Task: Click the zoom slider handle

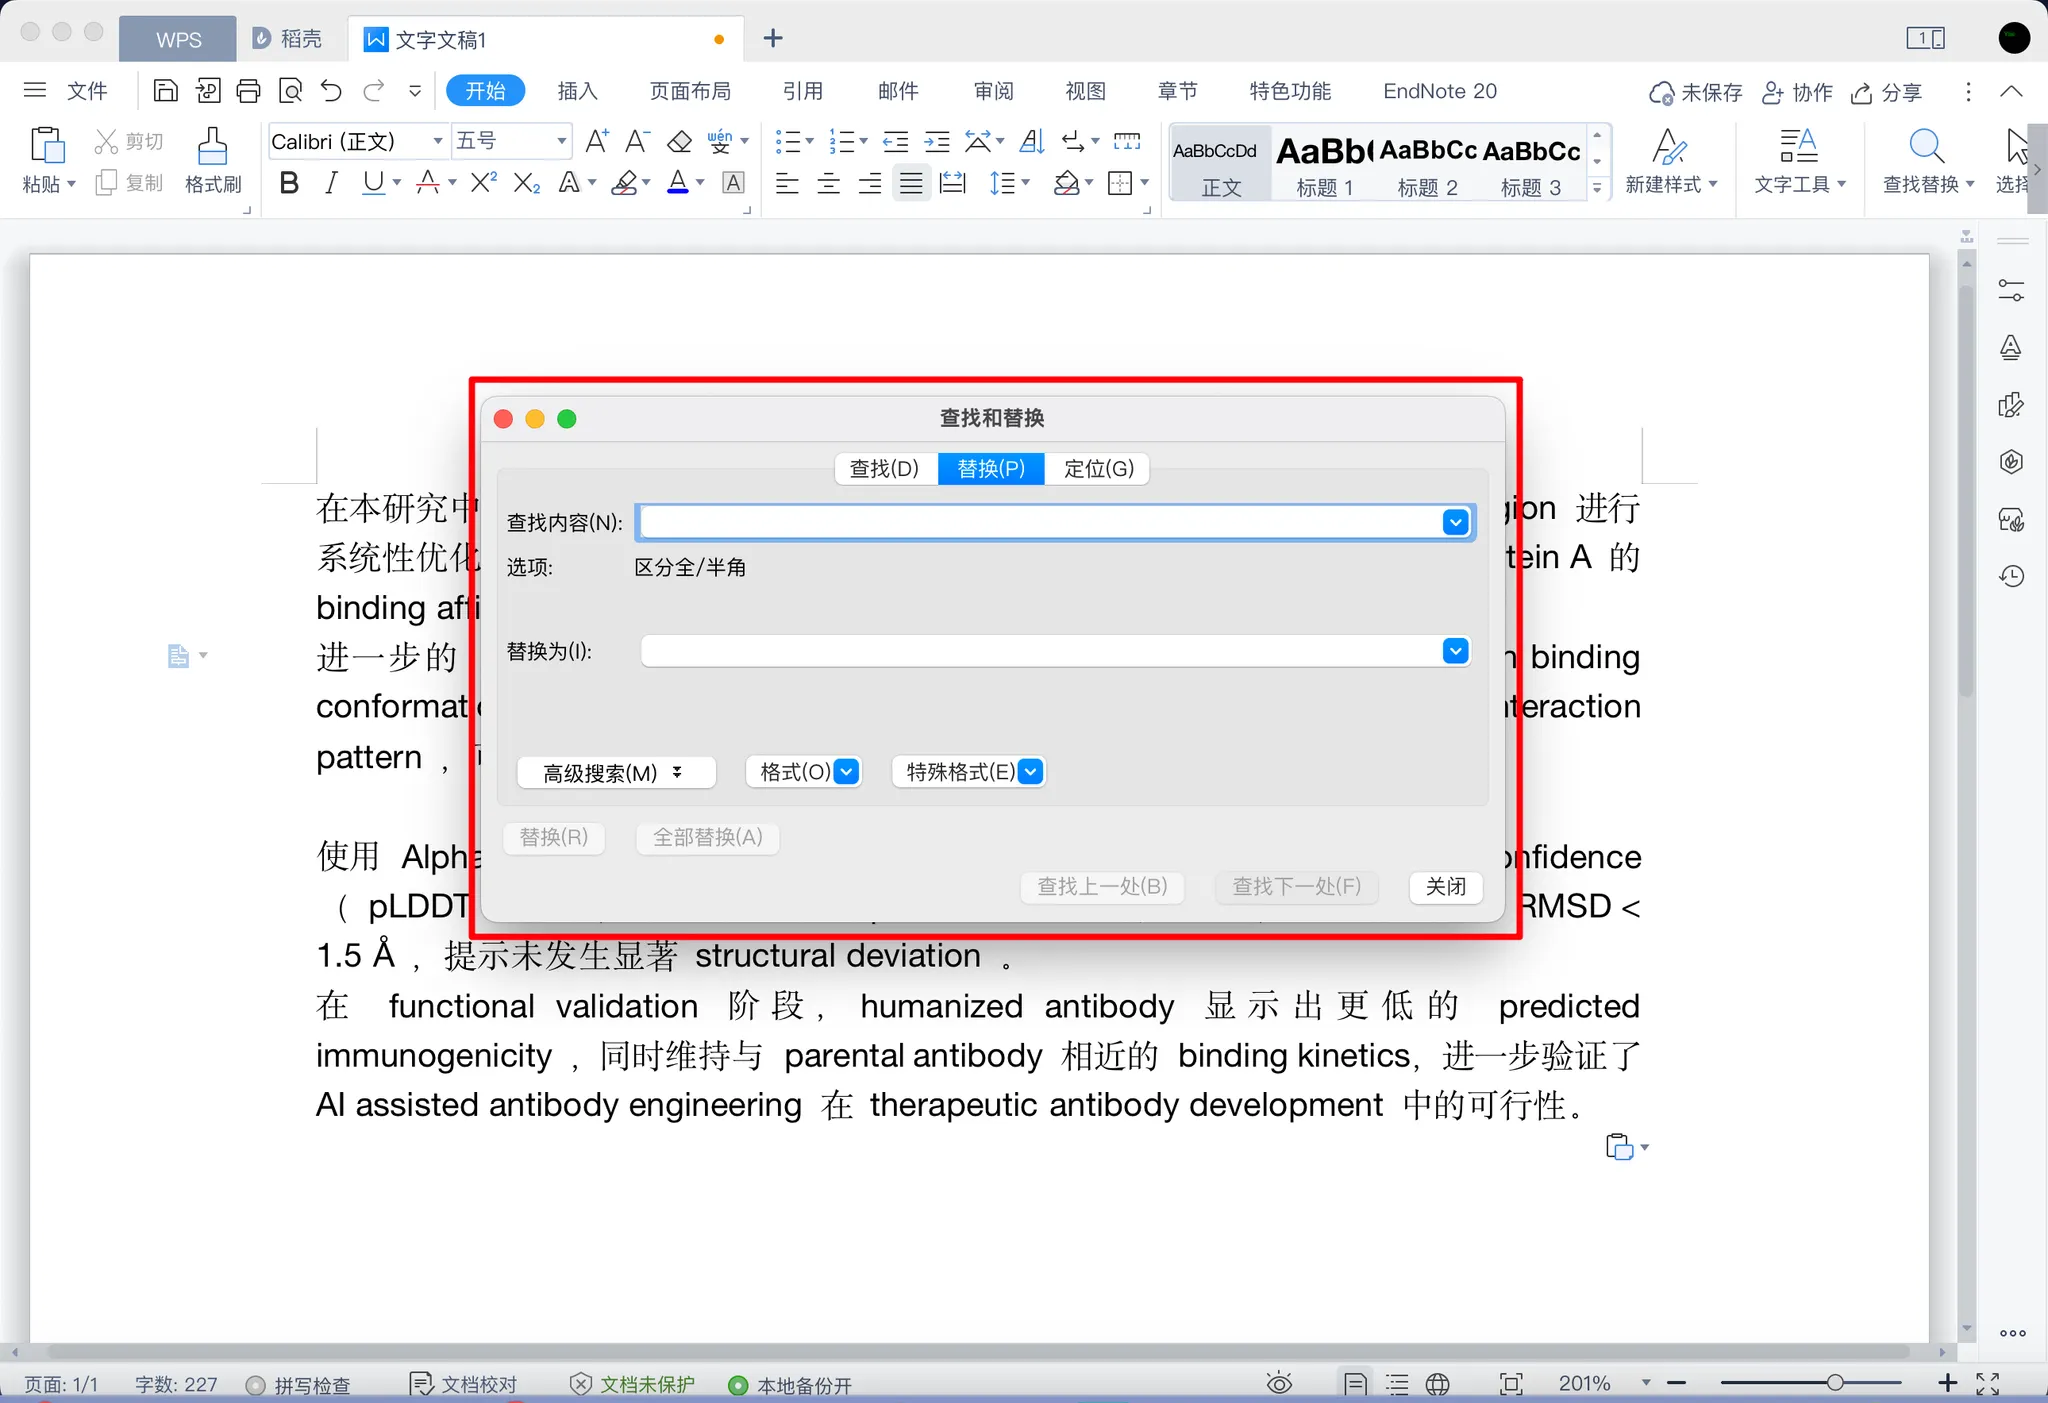Action: pyautogui.click(x=1834, y=1383)
